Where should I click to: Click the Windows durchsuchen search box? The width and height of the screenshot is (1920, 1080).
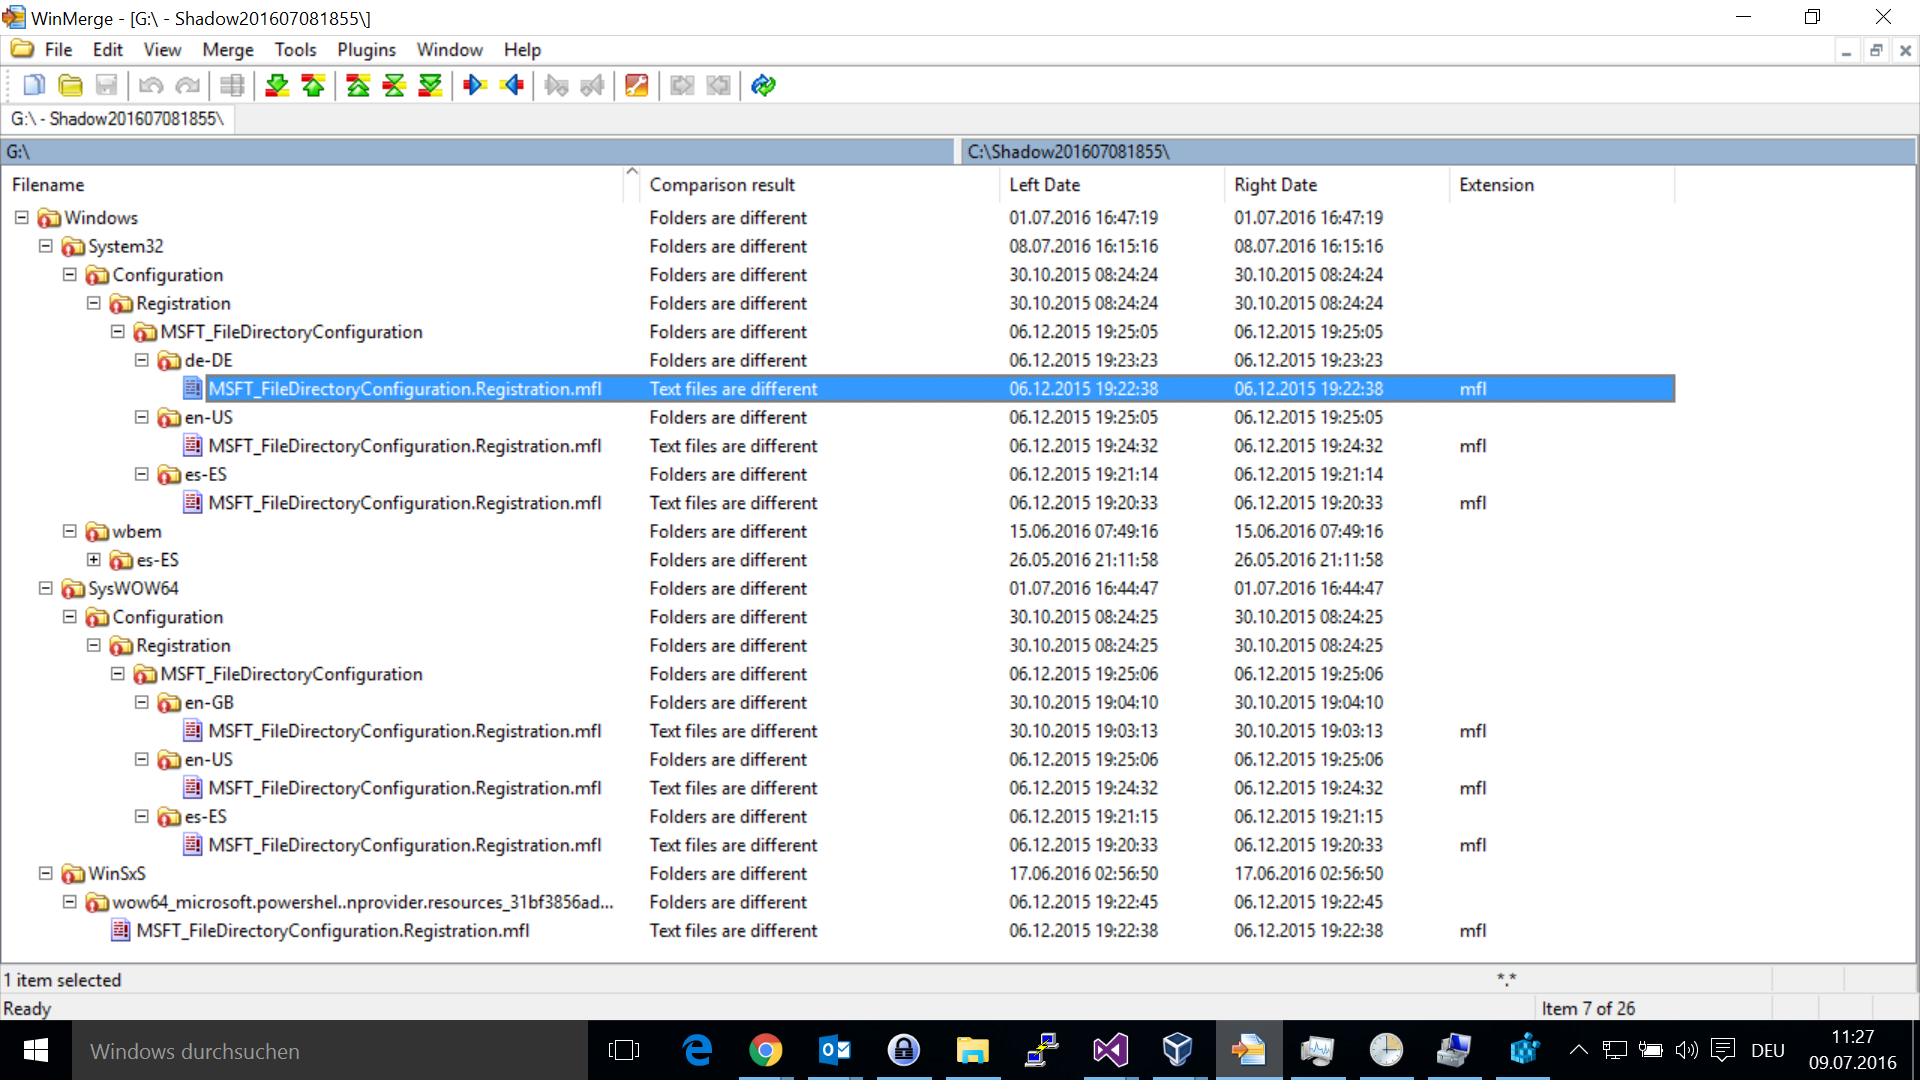tap(330, 1051)
